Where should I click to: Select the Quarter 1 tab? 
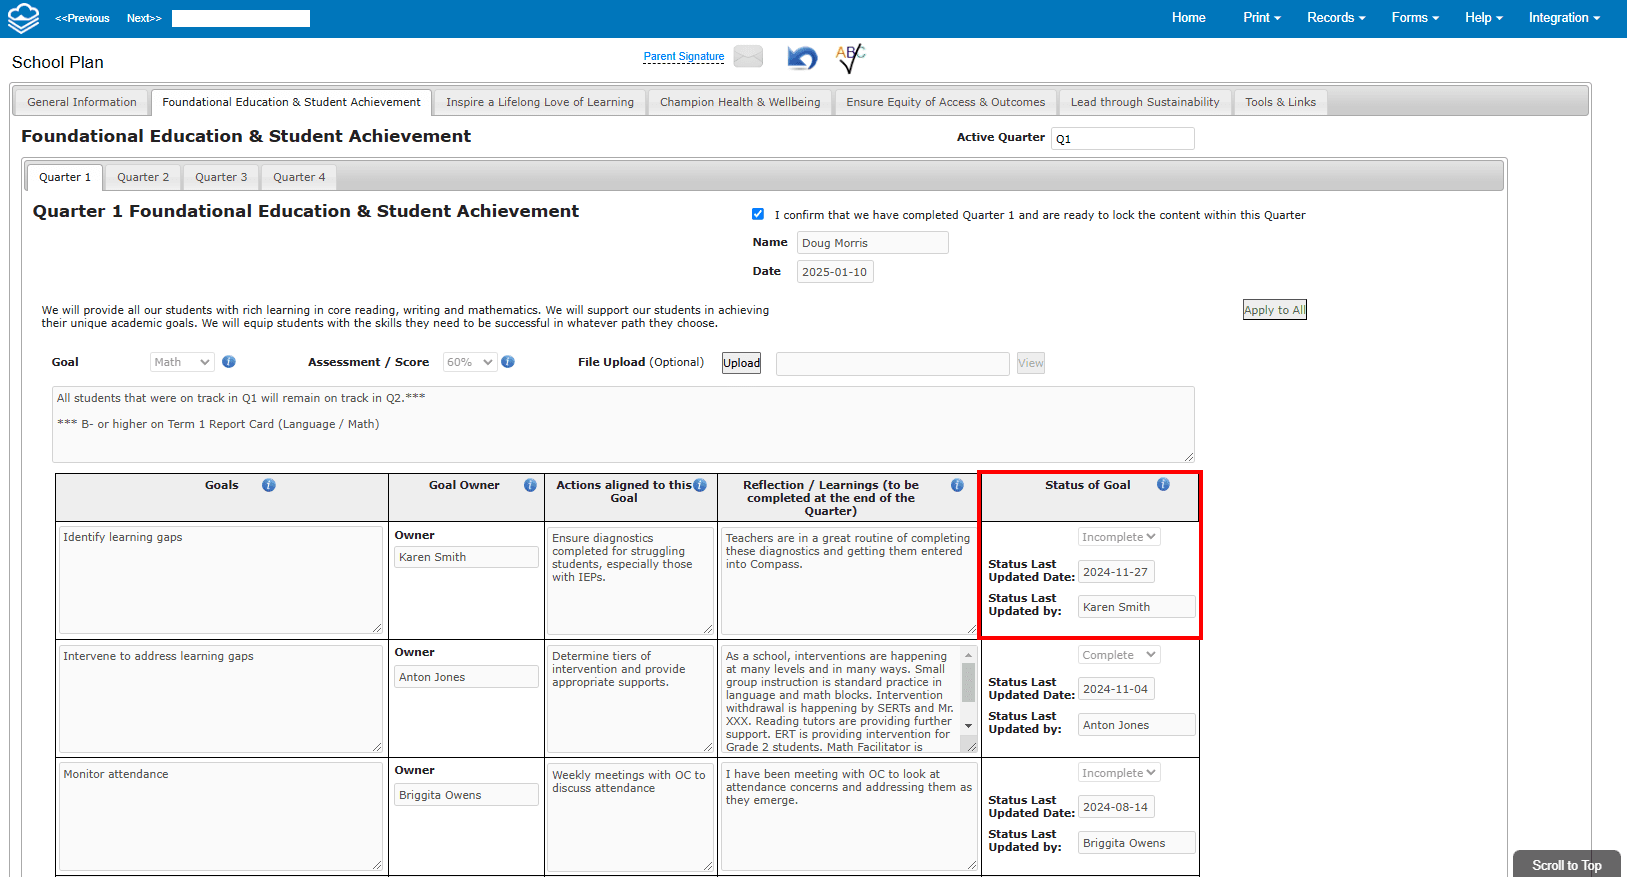click(x=65, y=177)
